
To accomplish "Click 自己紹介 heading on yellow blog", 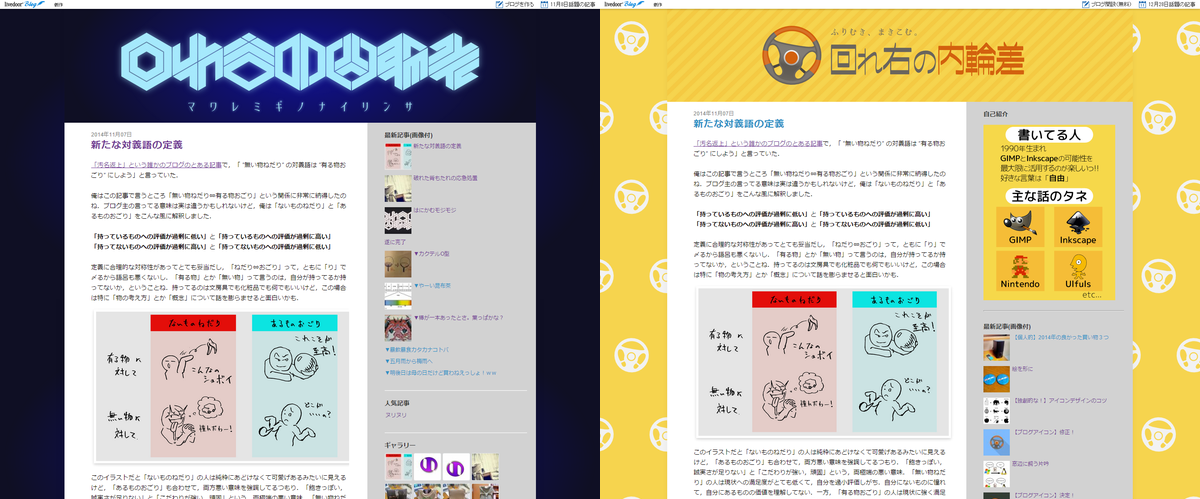I will coord(996,114).
